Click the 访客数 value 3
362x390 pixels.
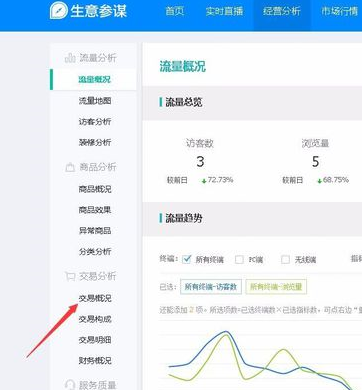pos(200,162)
